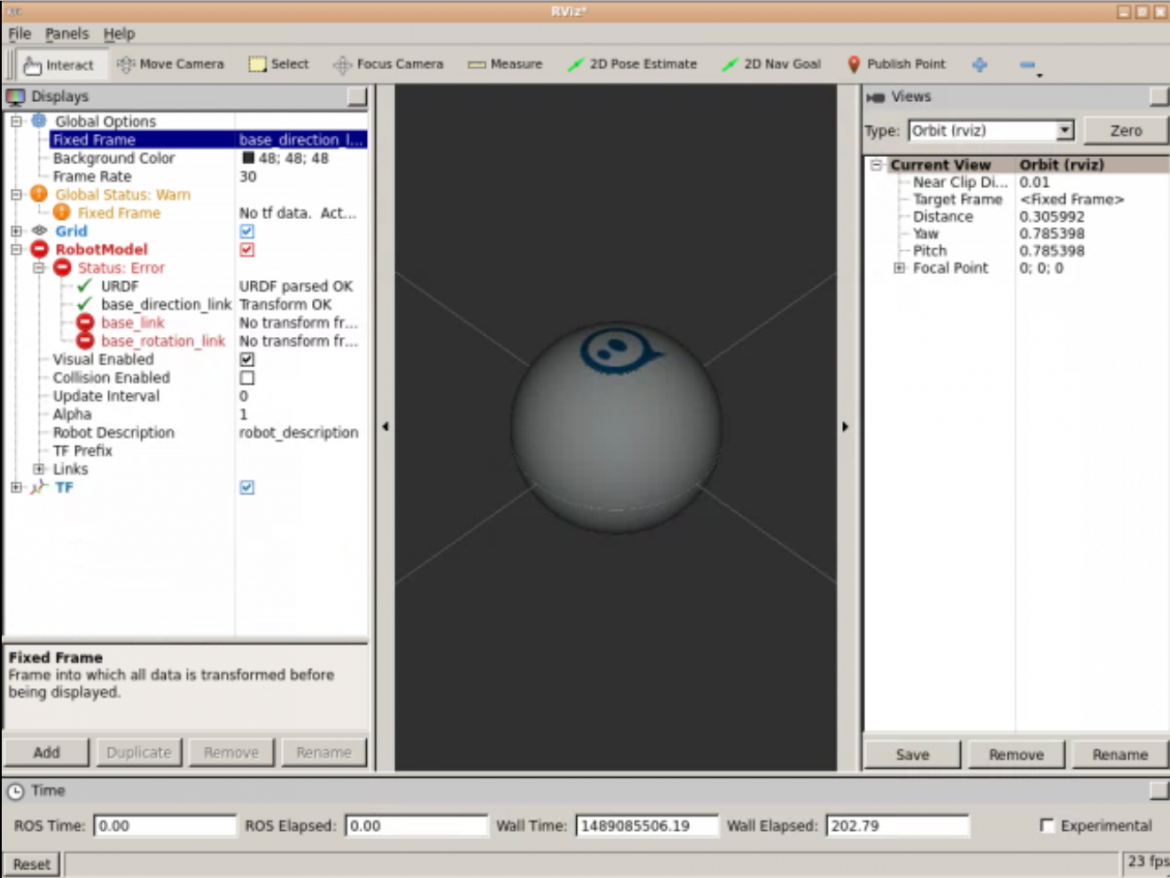Click Rename in the Views panel
This screenshot has height=878, width=1170.
(1119, 754)
